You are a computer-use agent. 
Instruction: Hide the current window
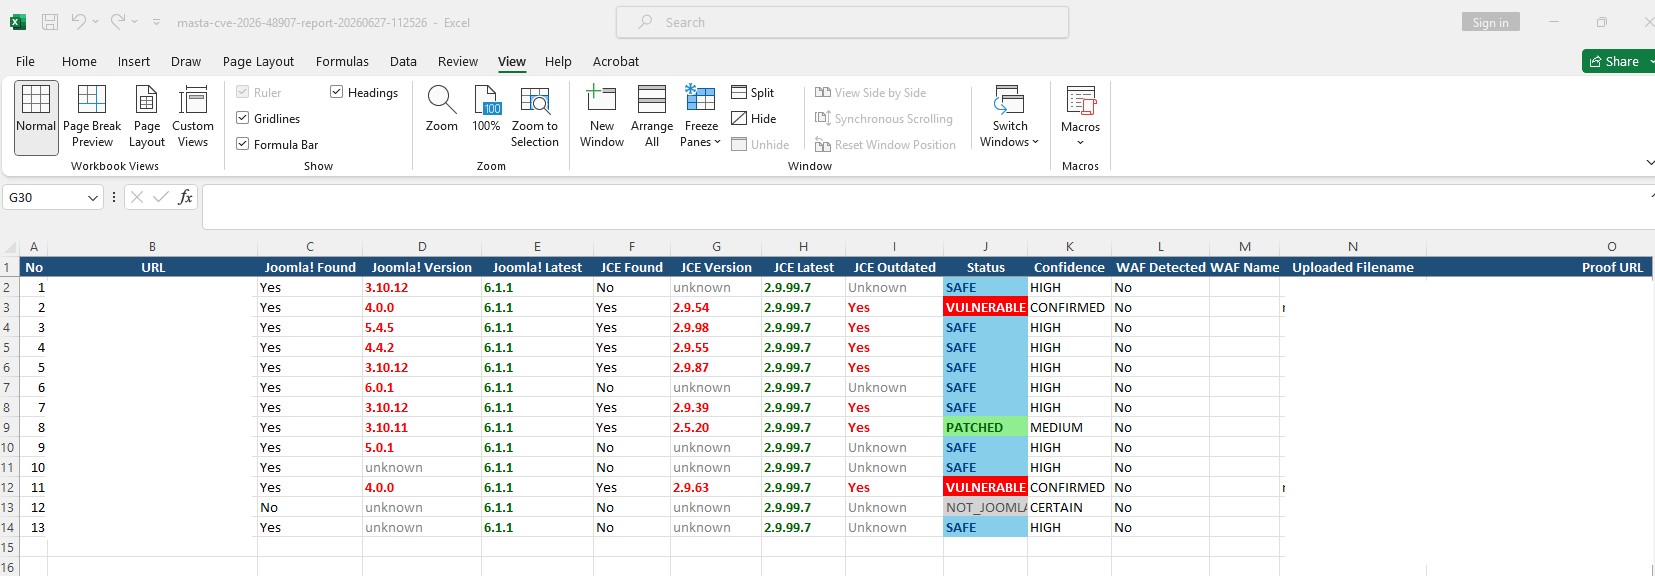(x=754, y=118)
